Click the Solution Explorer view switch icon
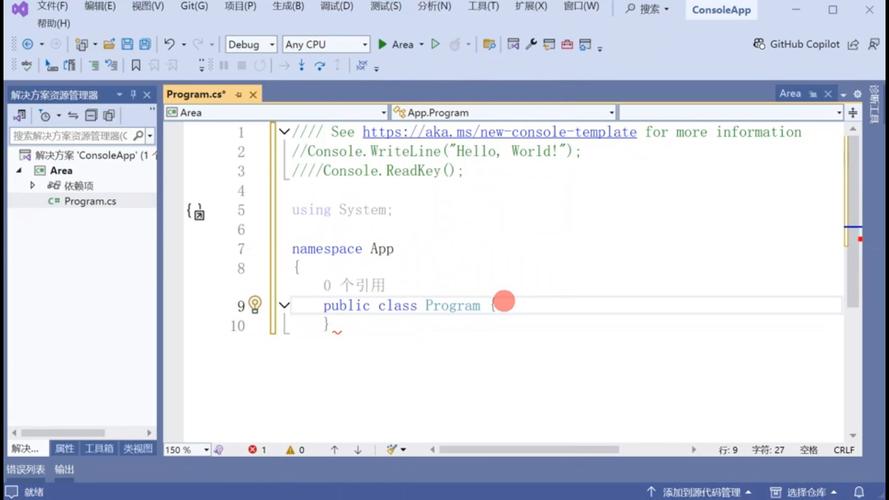 pos(20,116)
